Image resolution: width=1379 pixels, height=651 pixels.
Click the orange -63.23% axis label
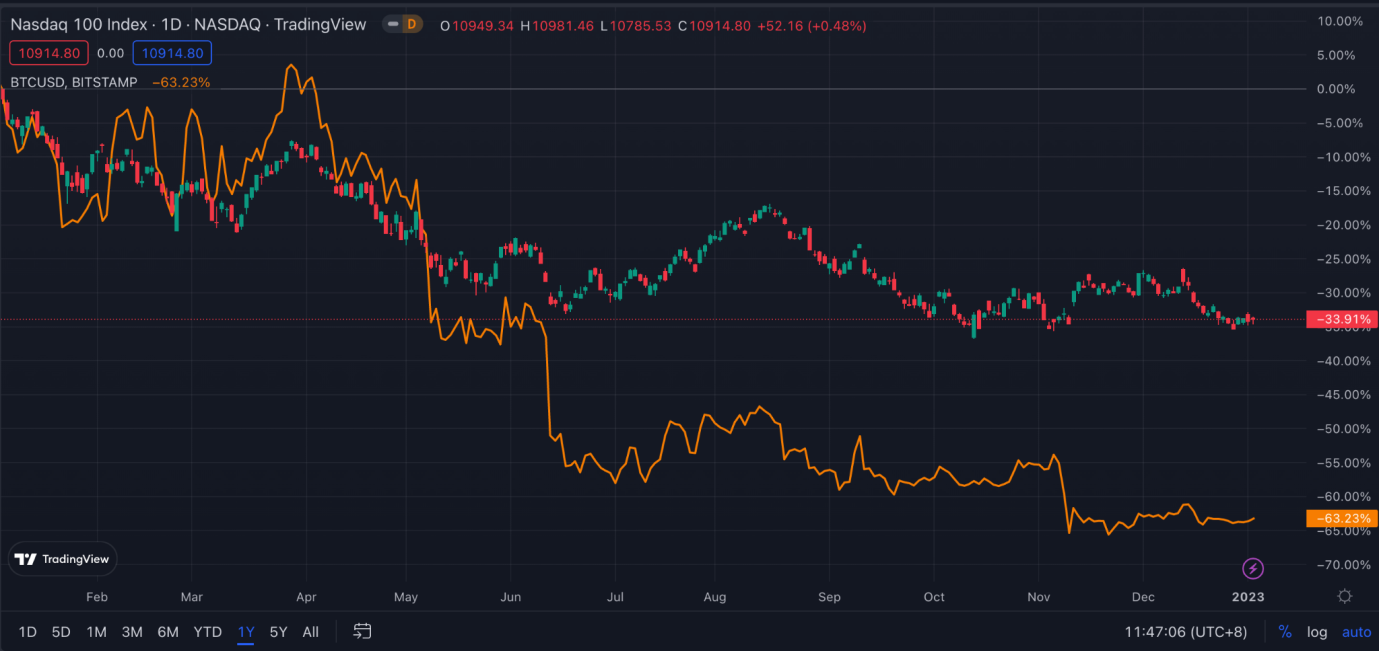(1341, 518)
